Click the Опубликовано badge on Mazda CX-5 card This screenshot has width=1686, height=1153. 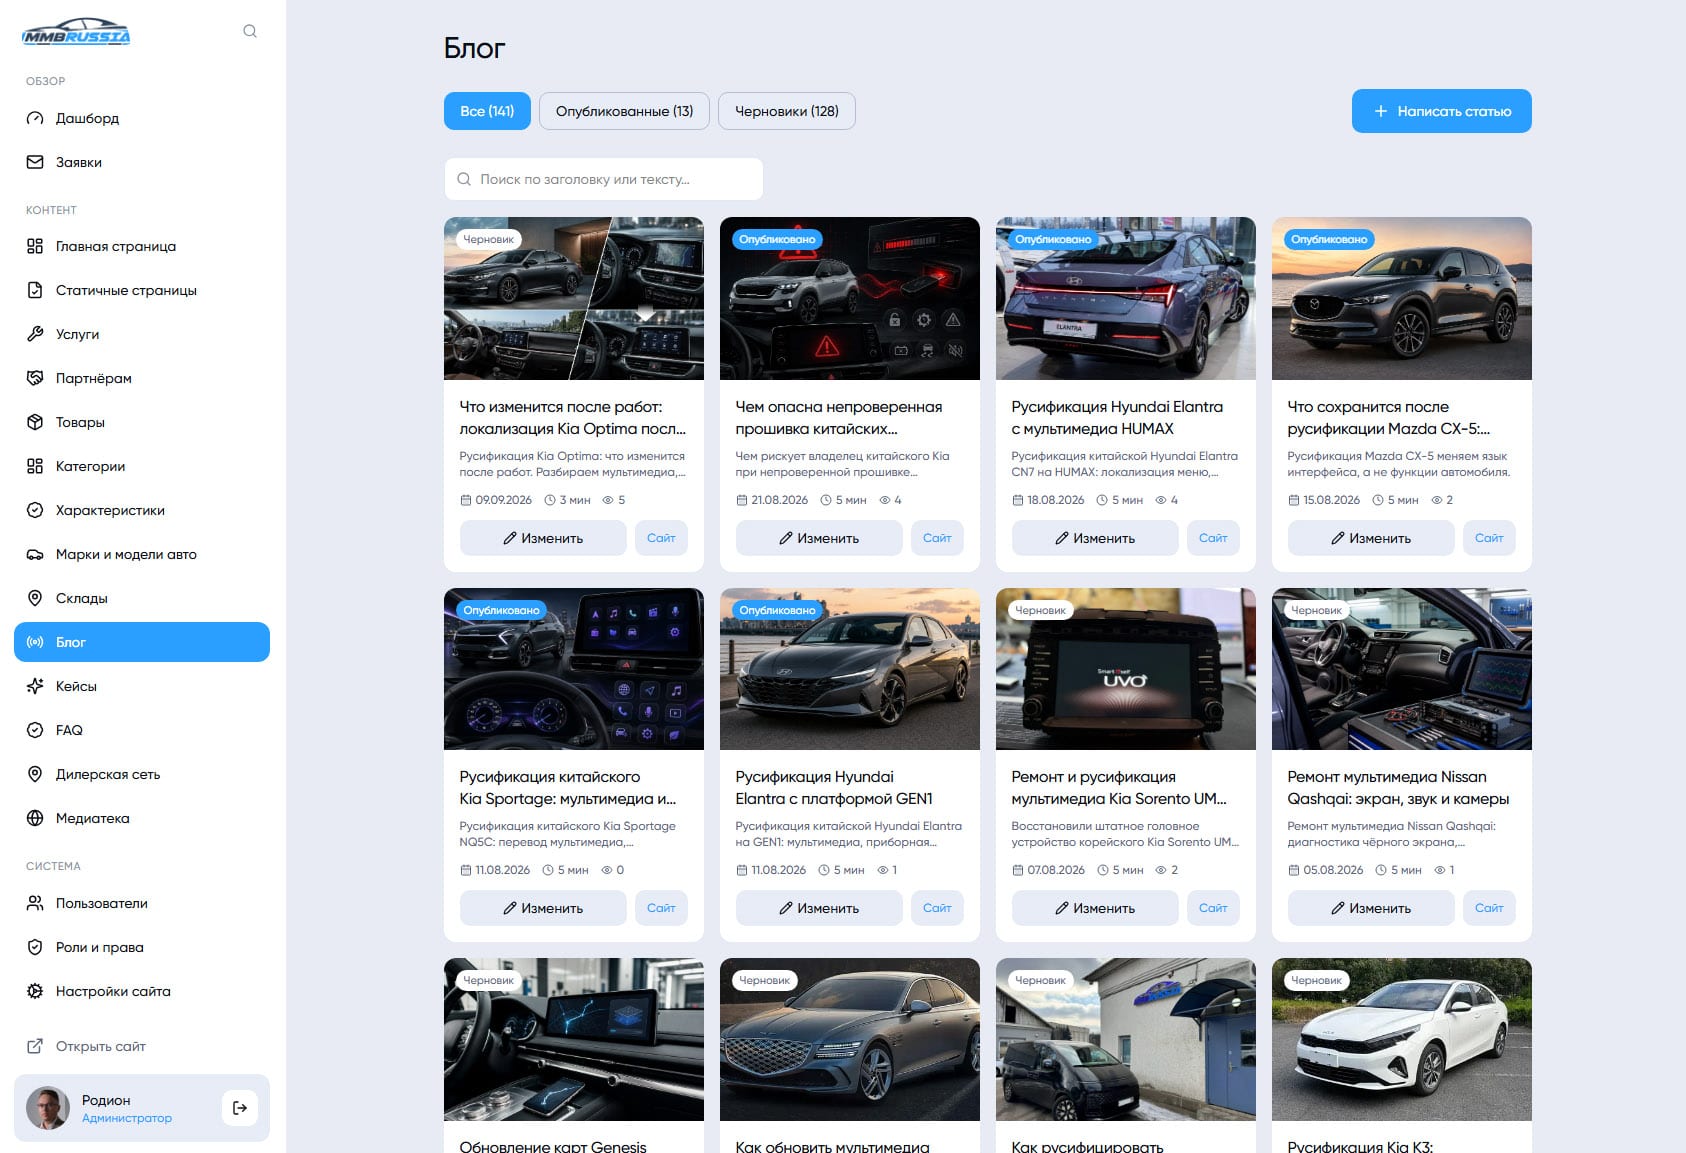click(1329, 239)
